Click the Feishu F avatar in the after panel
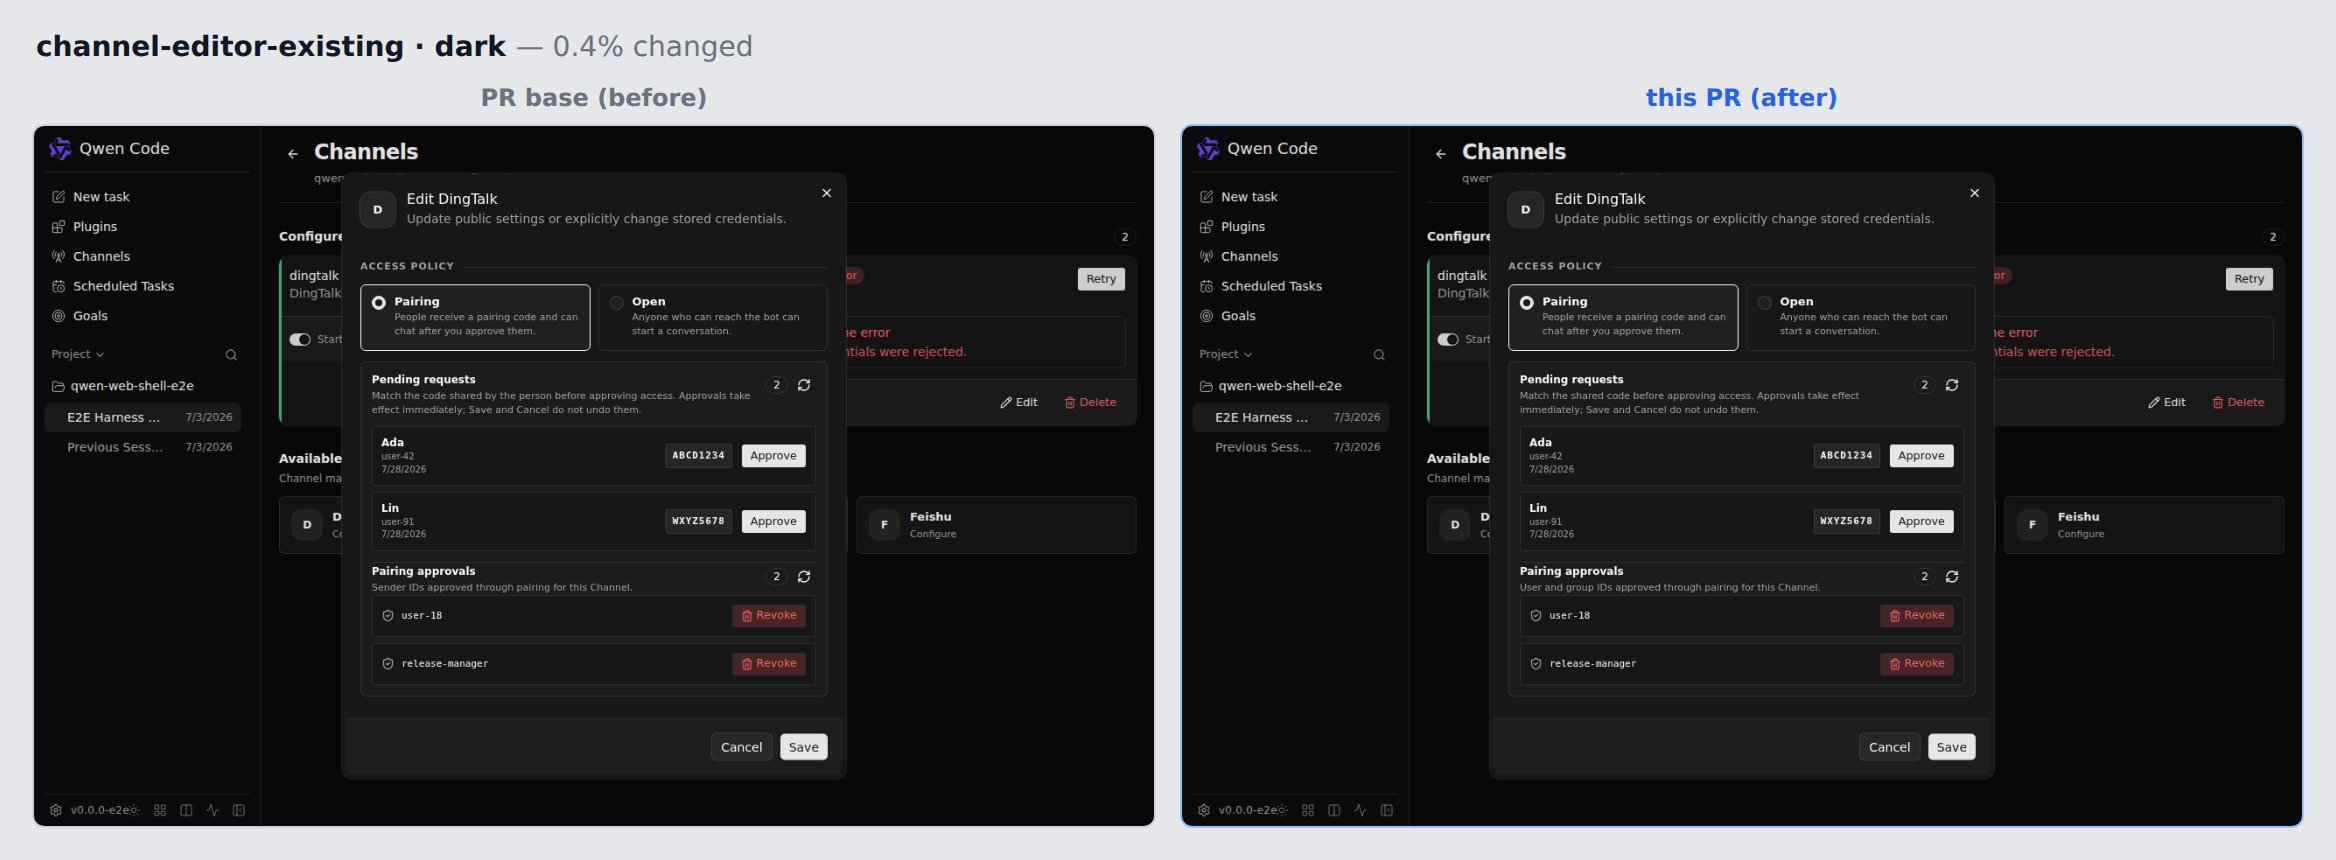This screenshot has width=2336, height=860. click(x=2032, y=525)
